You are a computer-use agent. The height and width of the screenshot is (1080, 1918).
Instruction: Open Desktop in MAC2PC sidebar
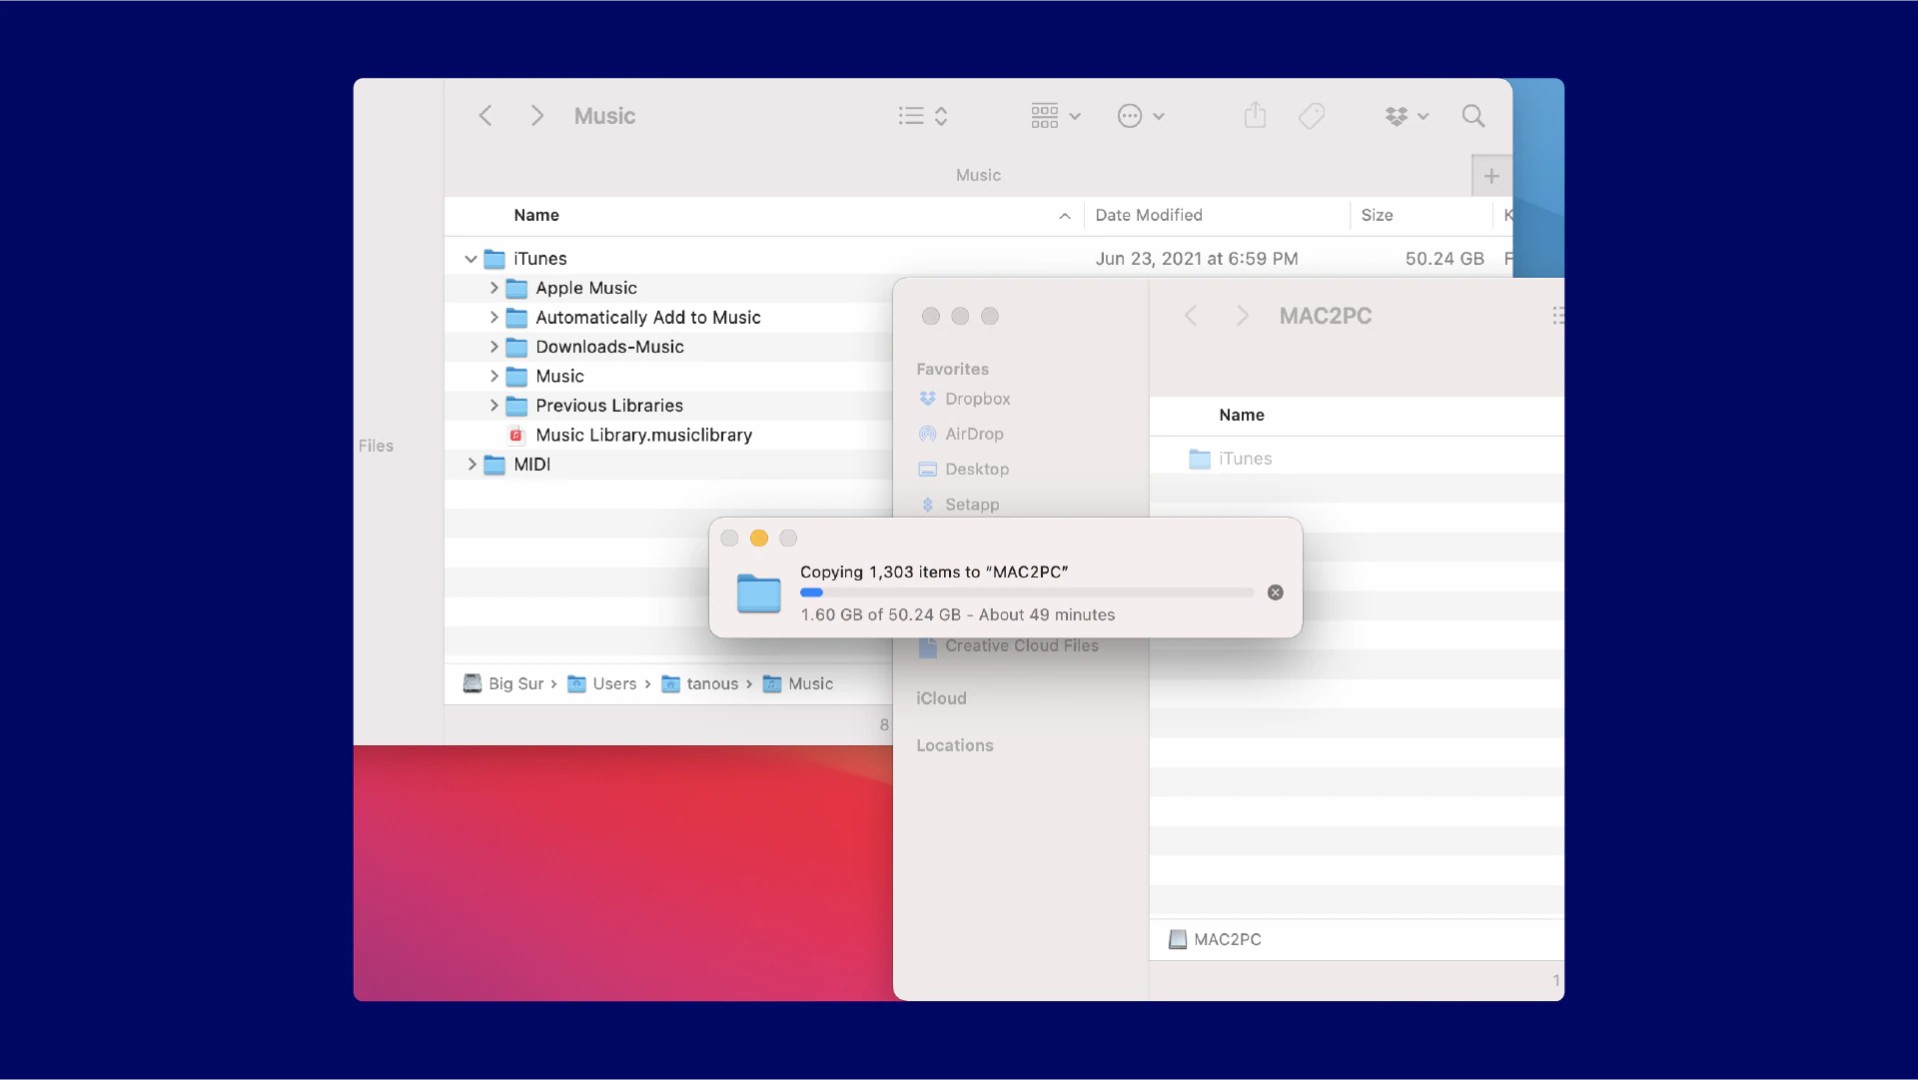point(963,469)
